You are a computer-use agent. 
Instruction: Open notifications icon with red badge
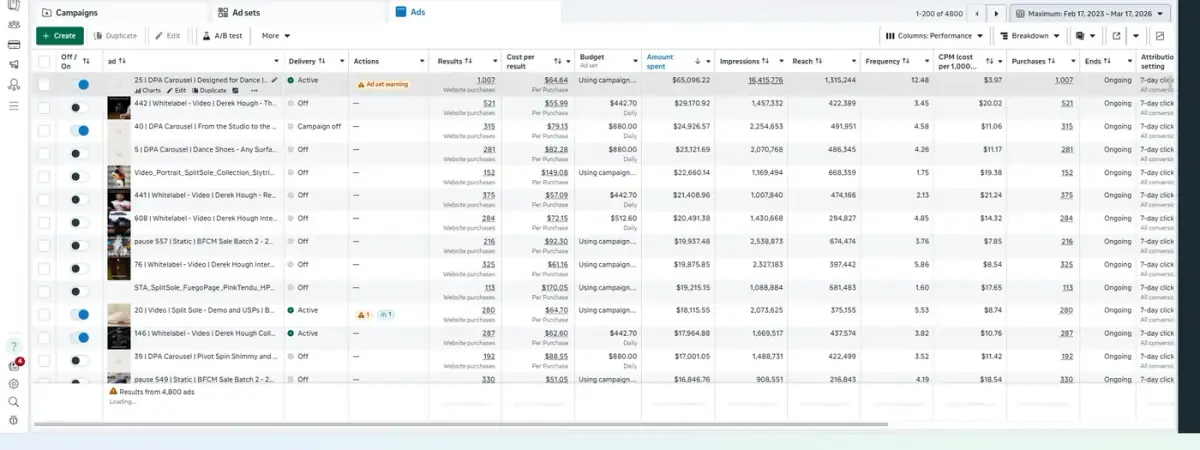(14, 365)
